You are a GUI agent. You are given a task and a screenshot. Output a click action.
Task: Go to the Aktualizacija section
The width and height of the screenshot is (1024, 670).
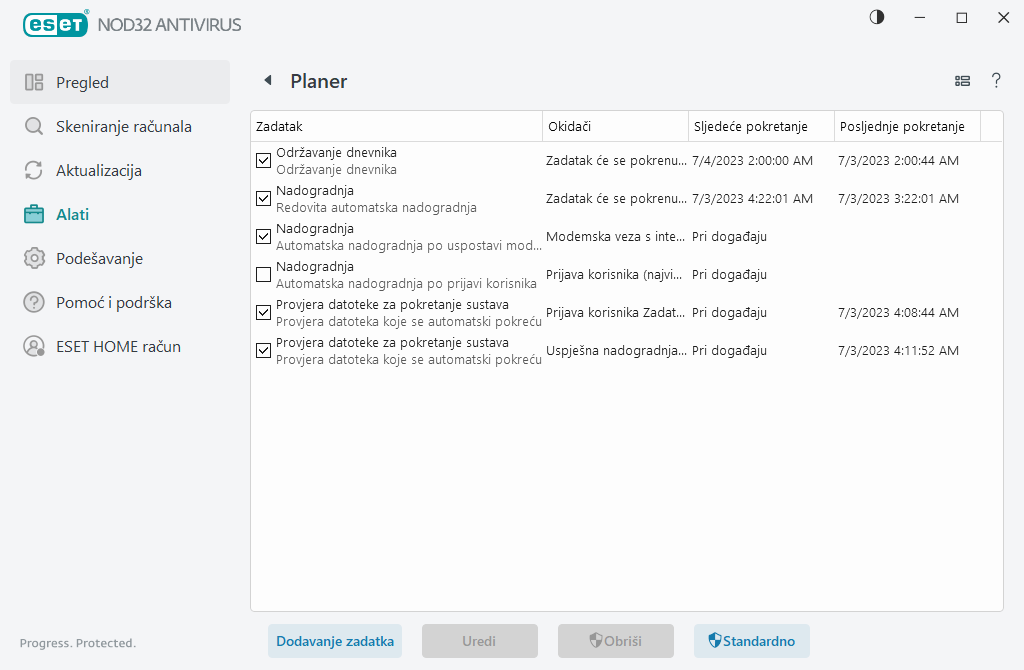[x=98, y=171]
